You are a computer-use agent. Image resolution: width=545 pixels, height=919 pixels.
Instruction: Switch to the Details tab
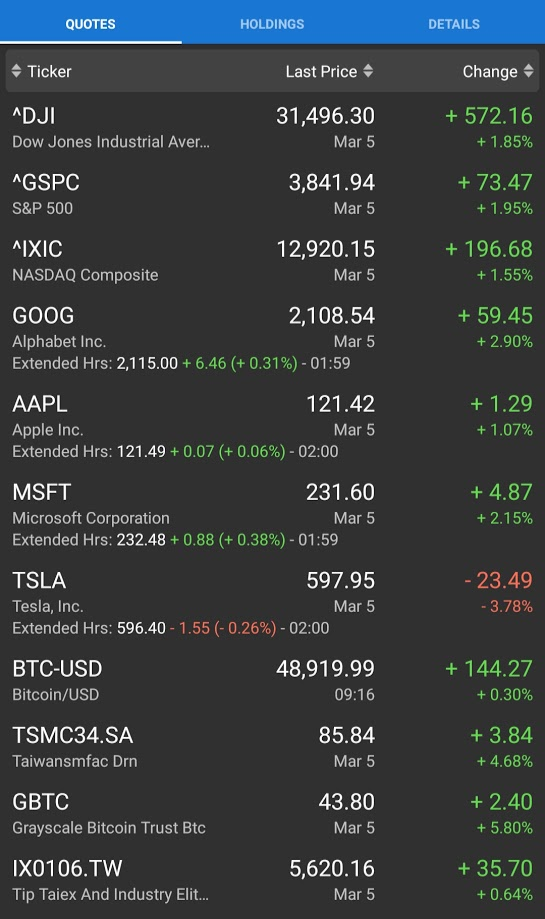(454, 24)
